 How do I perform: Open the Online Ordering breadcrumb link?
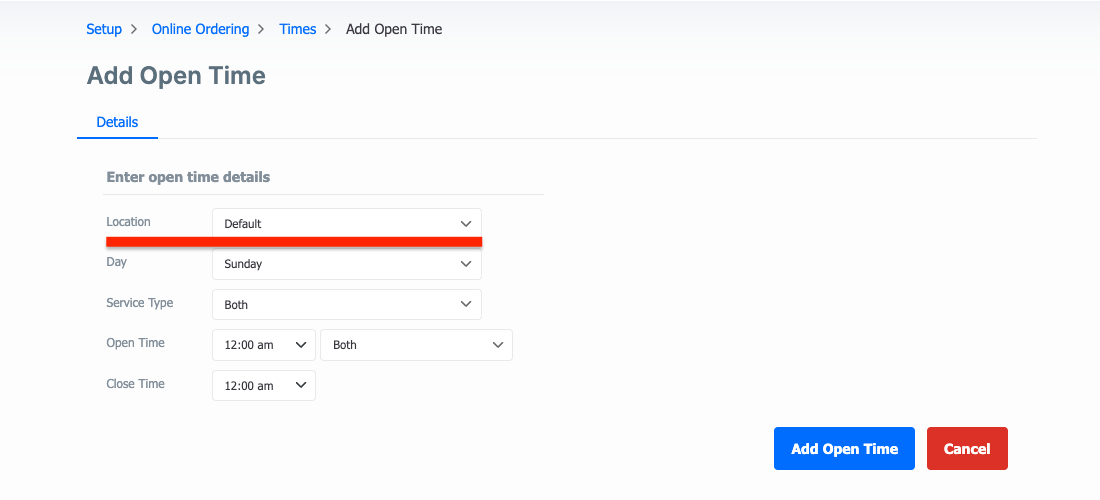click(x=201, y=29)
